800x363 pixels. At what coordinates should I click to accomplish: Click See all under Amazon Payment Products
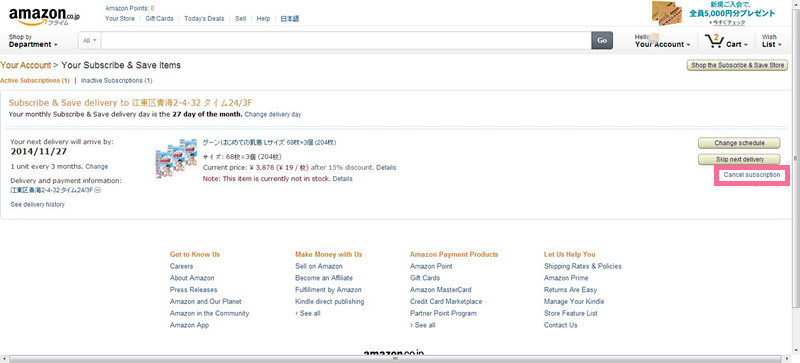point(424,325)
